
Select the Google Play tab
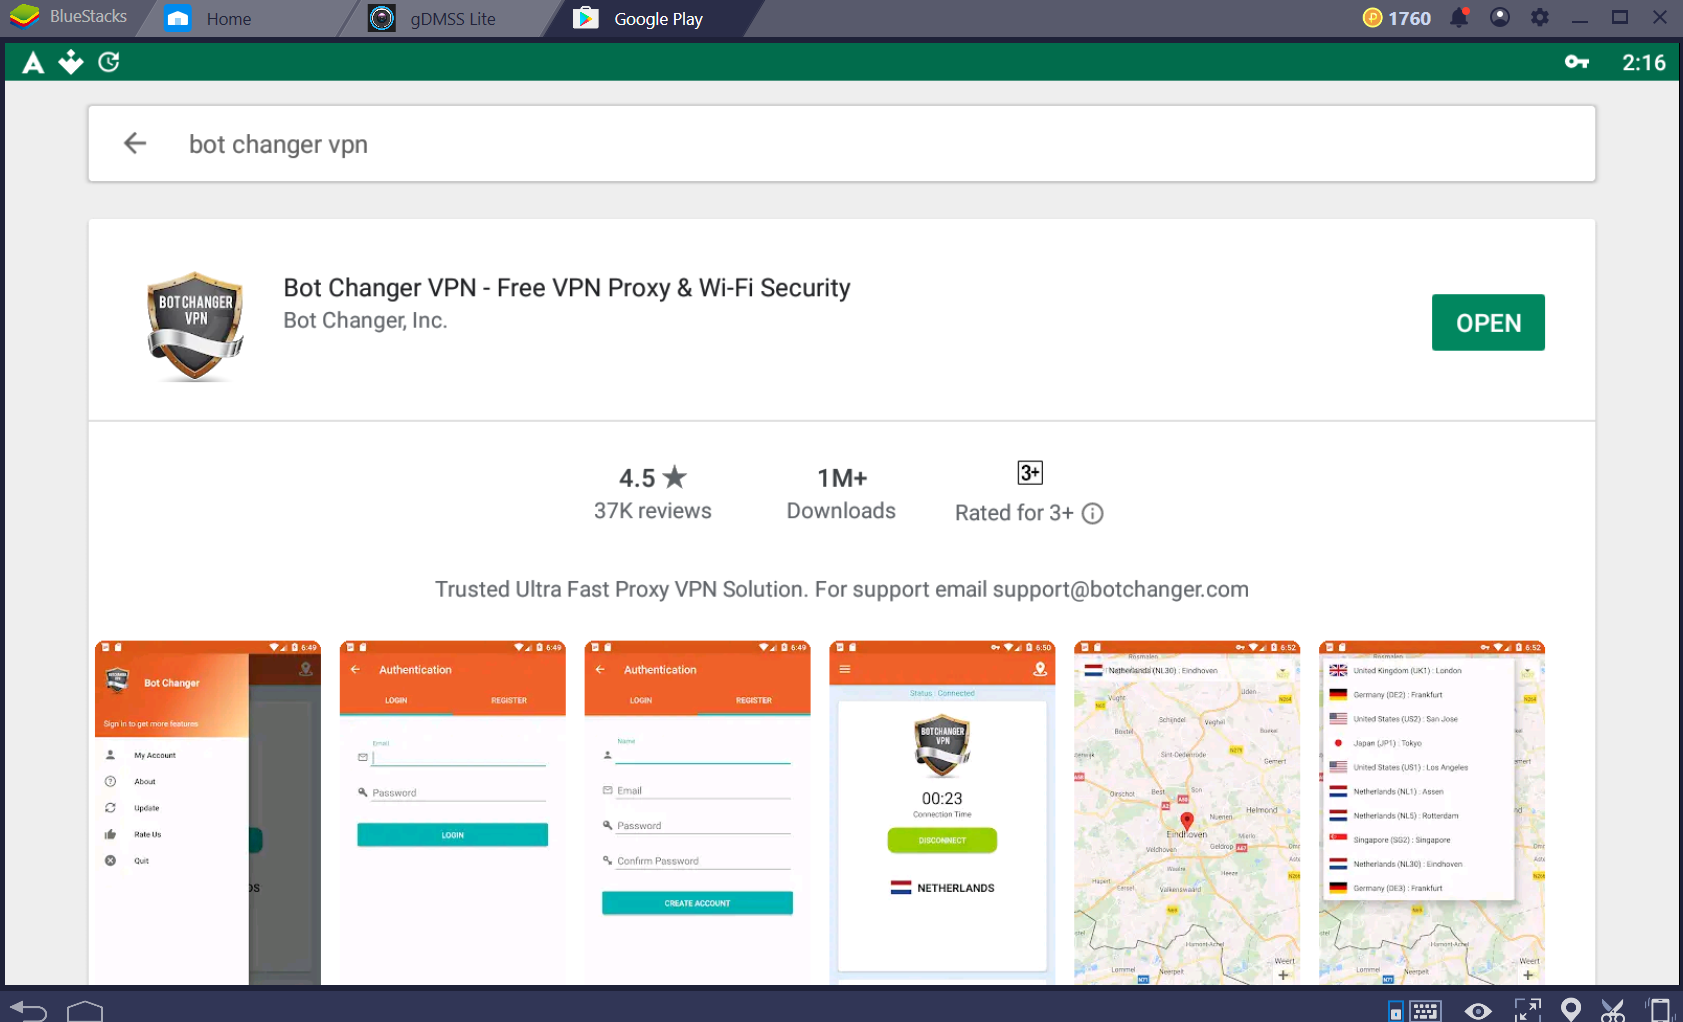638,18
